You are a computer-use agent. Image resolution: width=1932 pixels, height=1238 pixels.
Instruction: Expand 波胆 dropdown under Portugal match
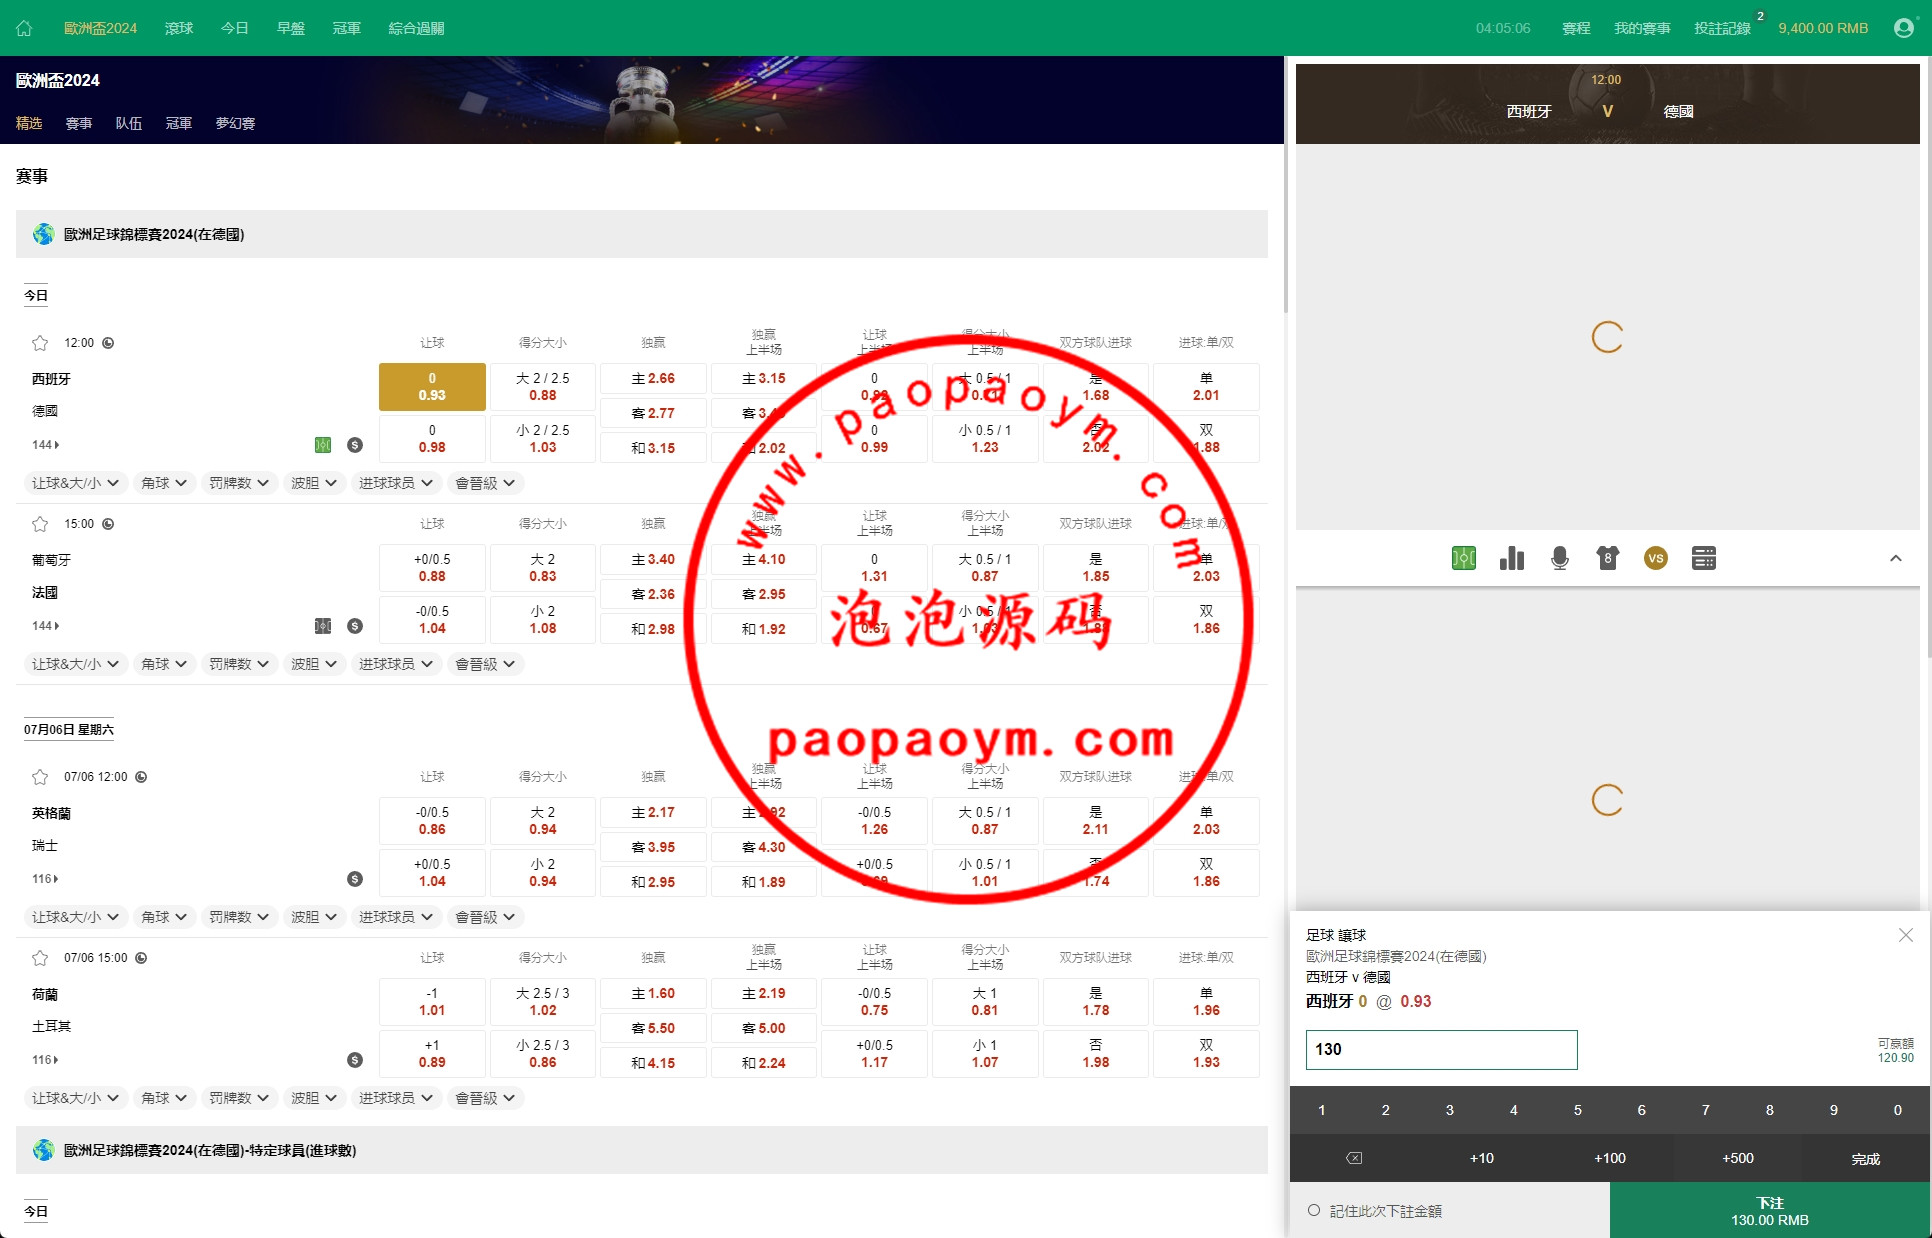[314, 664]
